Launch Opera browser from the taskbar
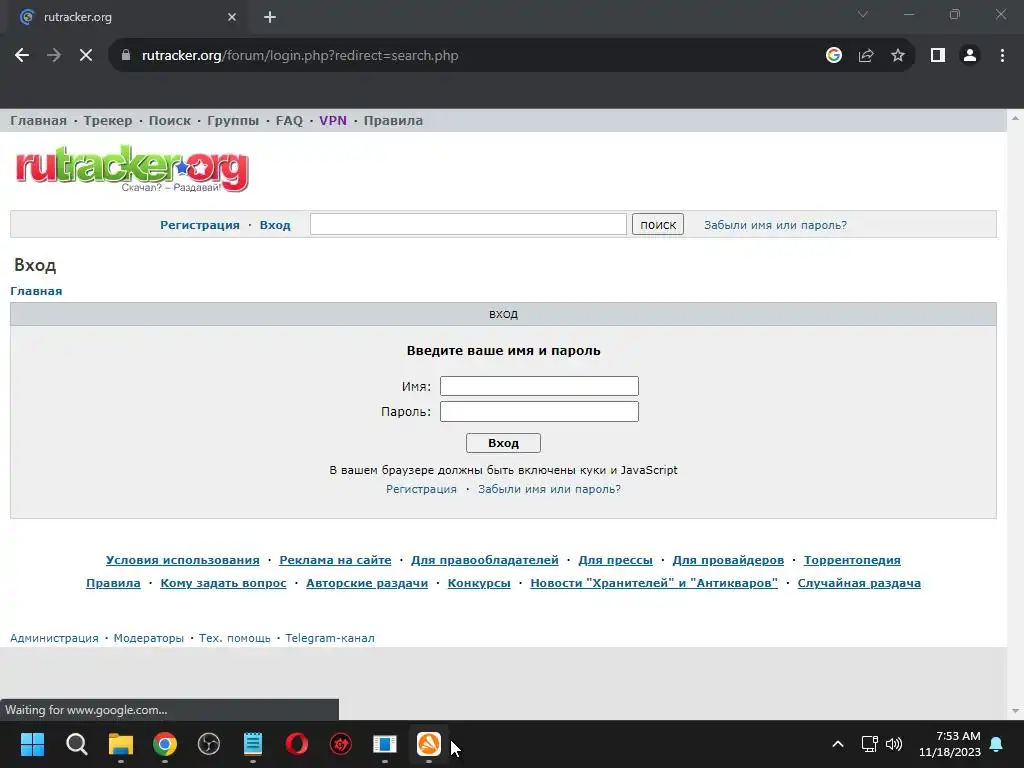The image size is (1024, 768). pyautogui.click(x=296, y=744)
